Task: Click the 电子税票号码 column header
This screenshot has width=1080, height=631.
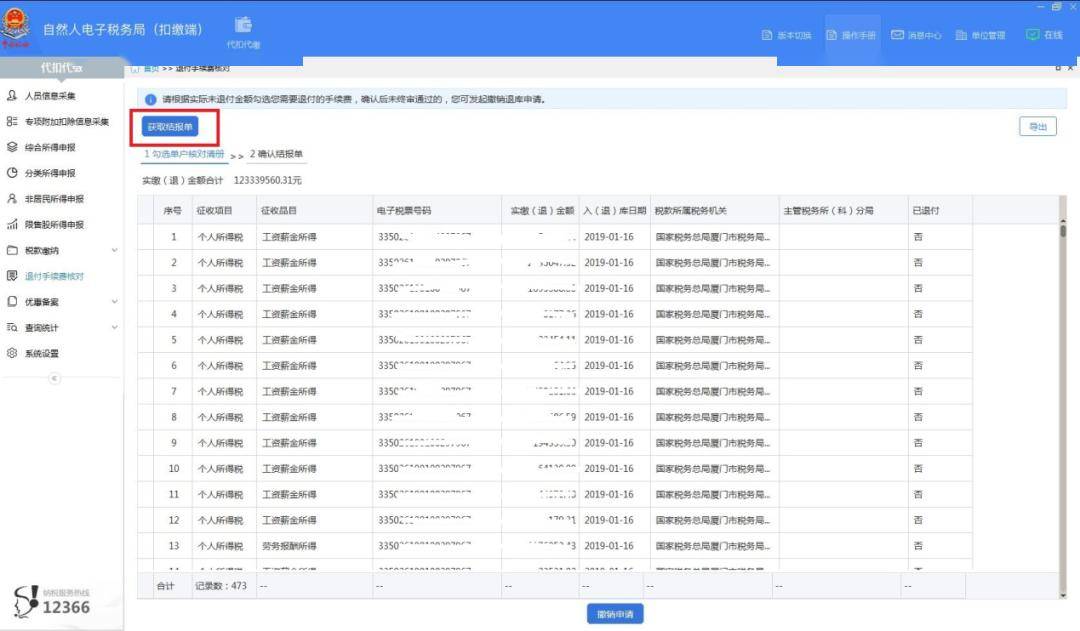Action: pos(437,211)
